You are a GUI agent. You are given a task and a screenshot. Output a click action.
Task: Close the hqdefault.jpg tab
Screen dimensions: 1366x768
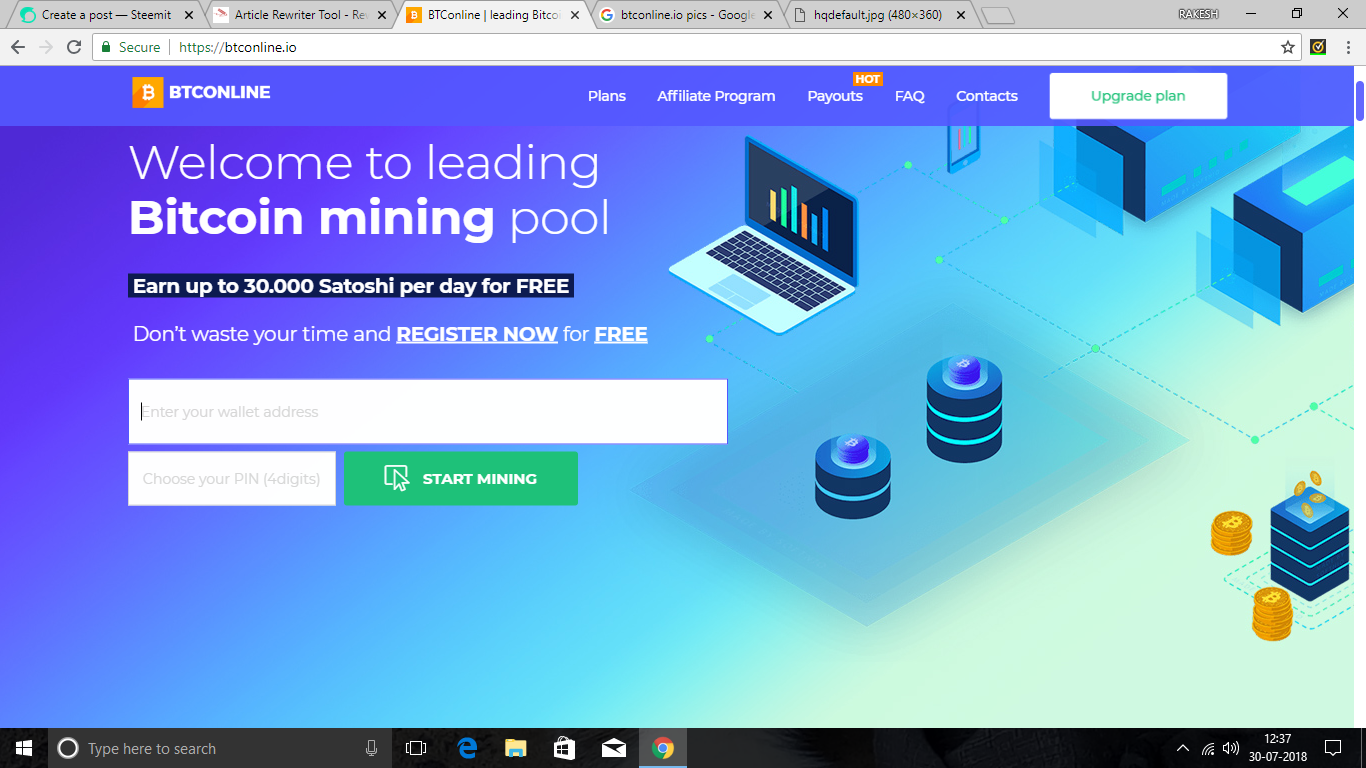click(959, 15)
